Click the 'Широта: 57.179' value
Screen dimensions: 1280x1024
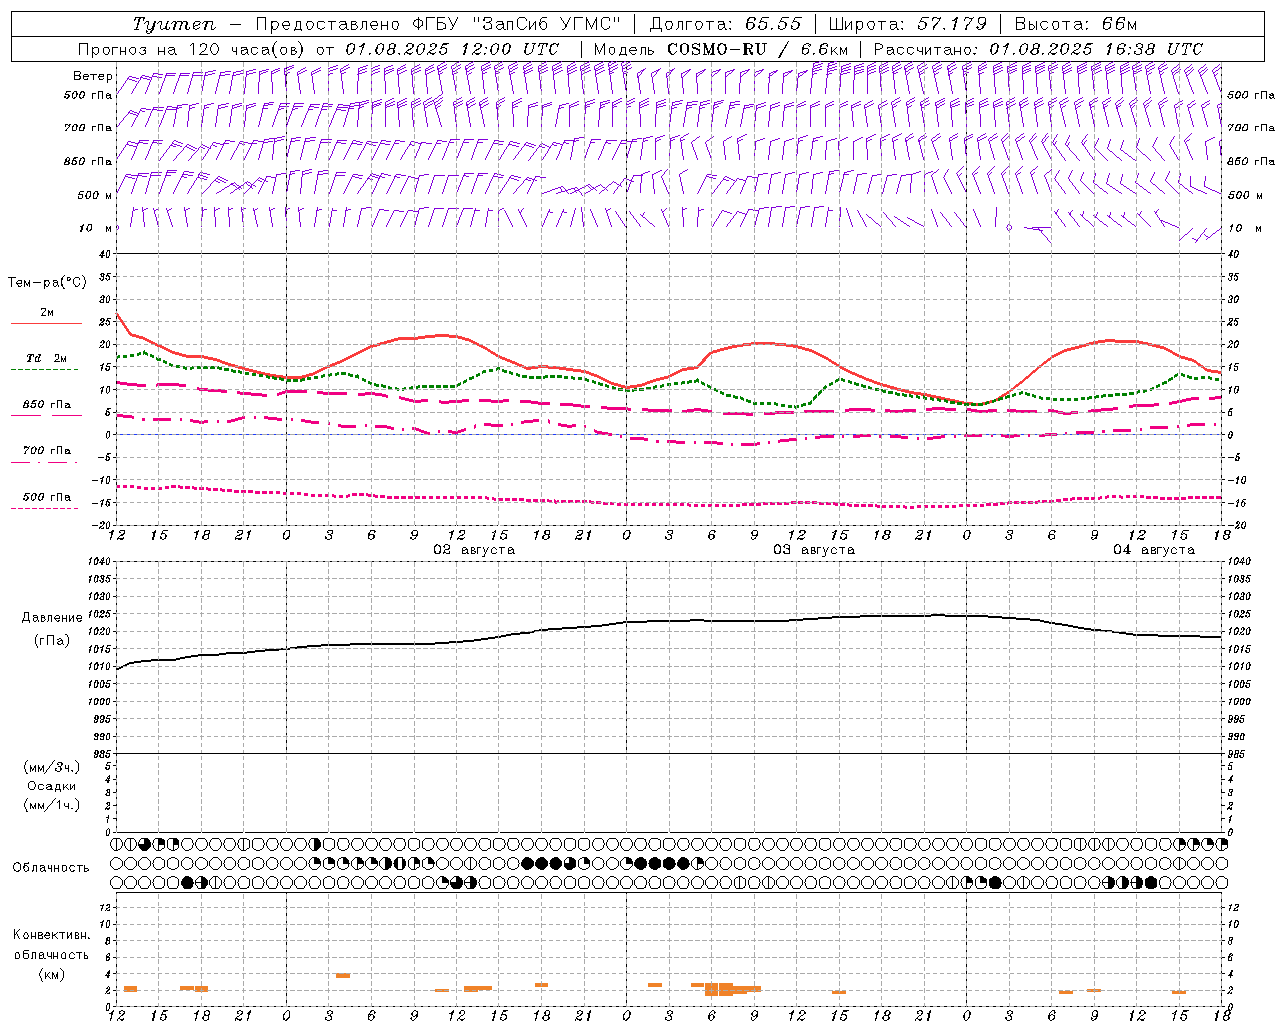pyautogui.click(x=908, y=24)
